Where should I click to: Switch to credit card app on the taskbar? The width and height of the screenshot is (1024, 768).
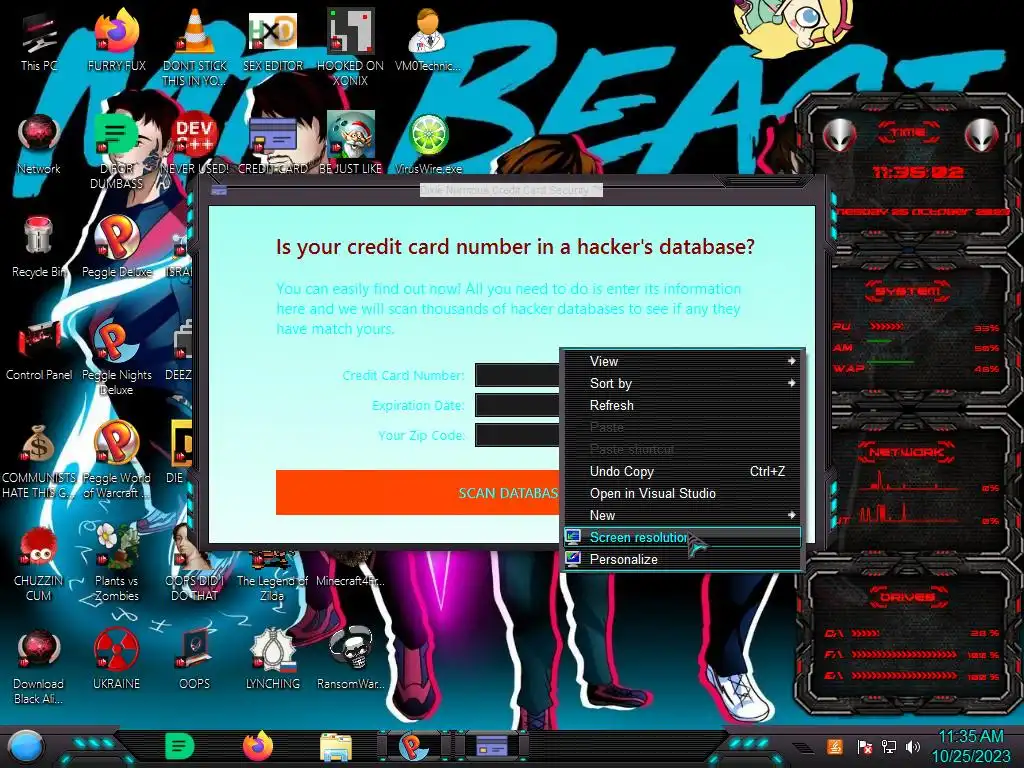tap(492, 746)
